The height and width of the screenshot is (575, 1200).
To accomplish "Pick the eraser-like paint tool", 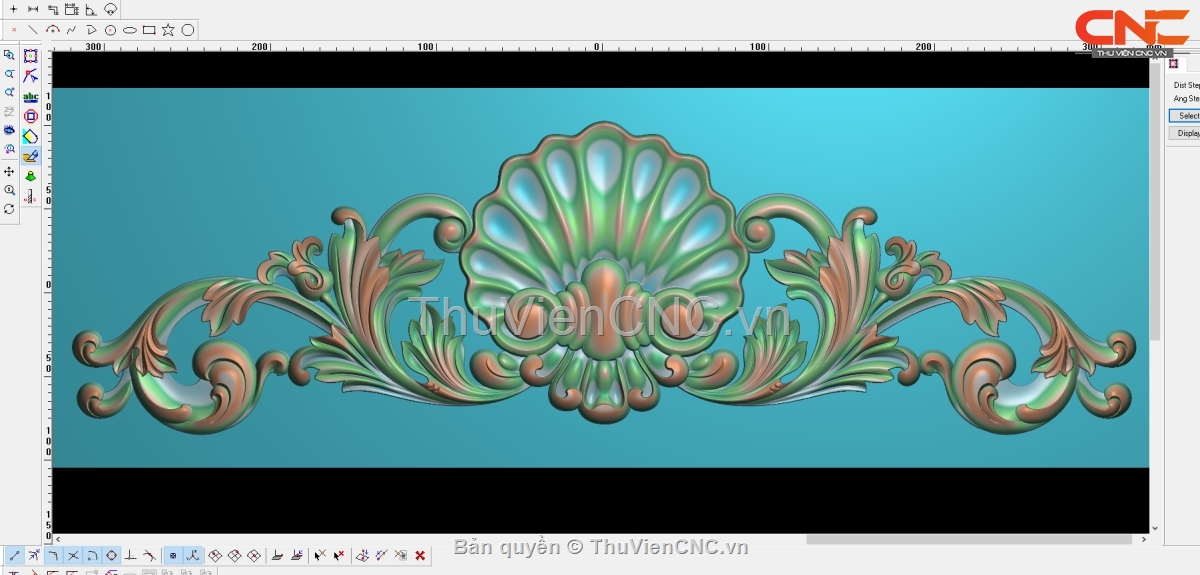I will 31,136.
